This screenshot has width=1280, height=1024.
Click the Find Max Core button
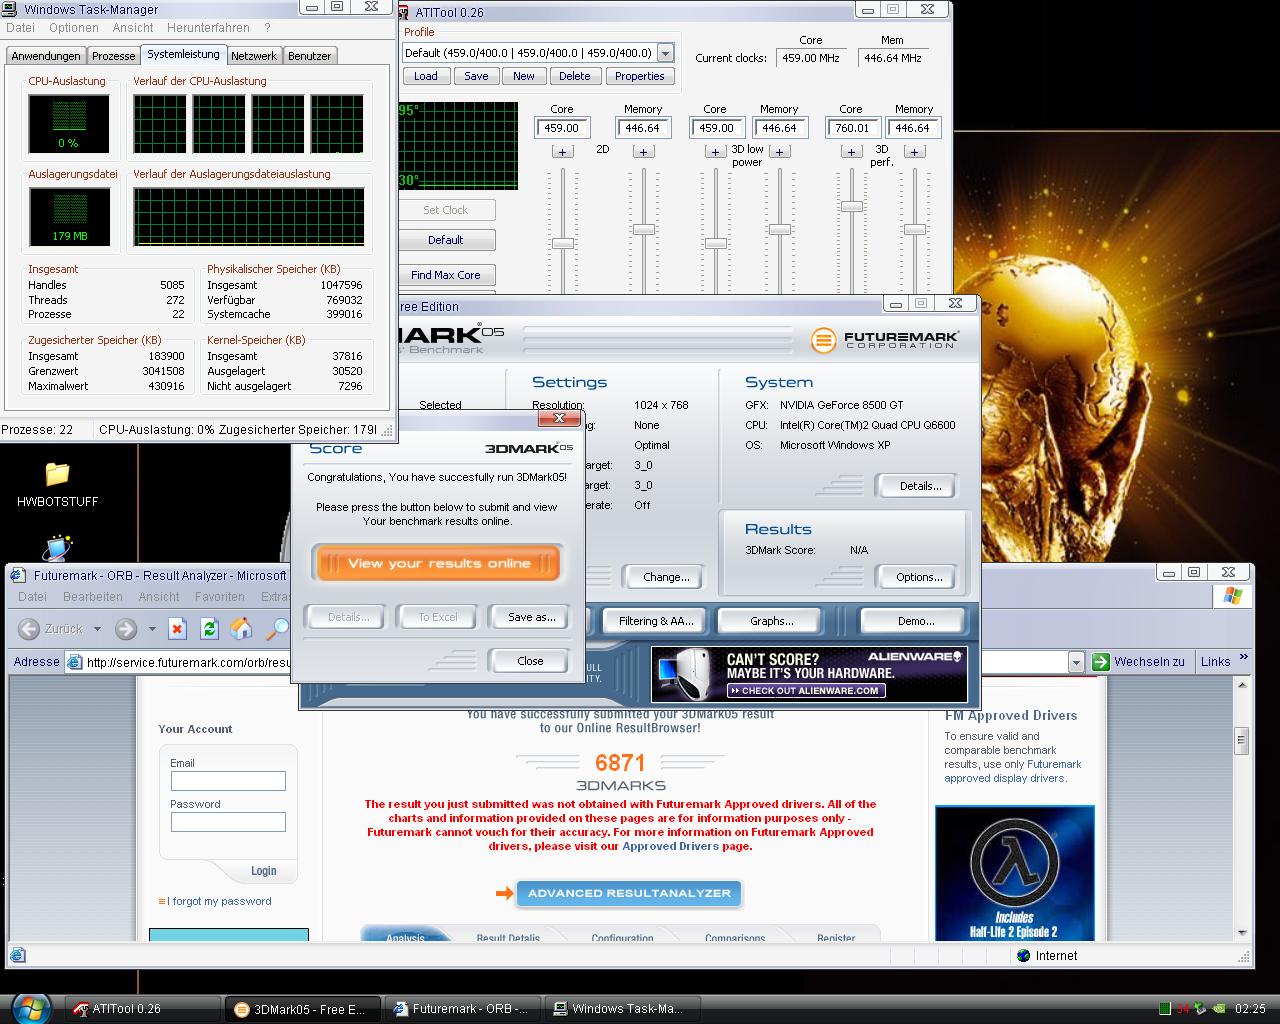[446, 275]
